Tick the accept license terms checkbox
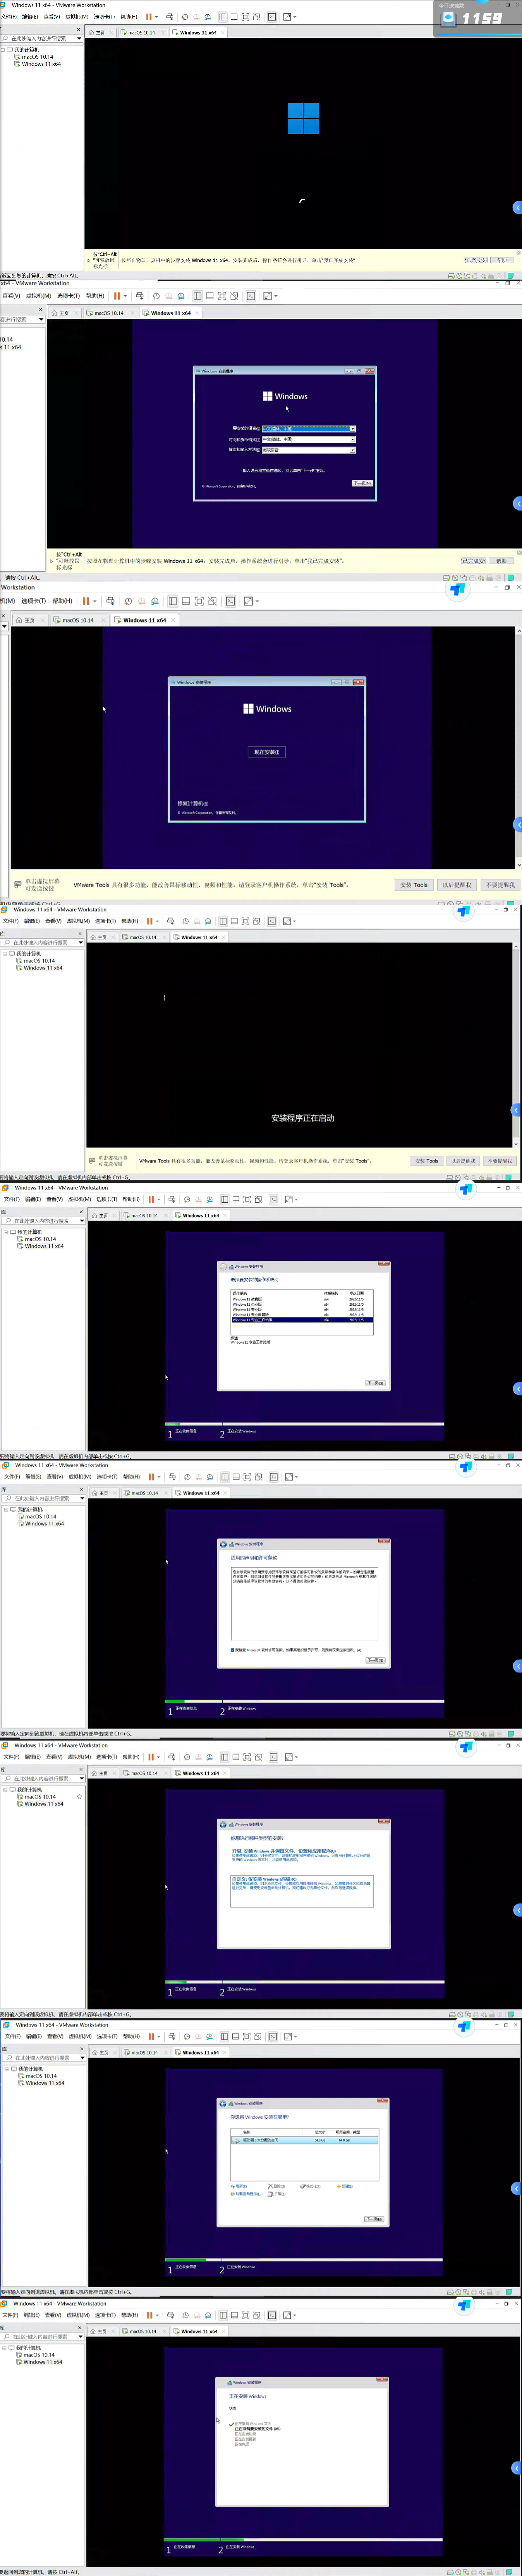The height and width of the screenshot is (2576, 522). point(233,1650)
